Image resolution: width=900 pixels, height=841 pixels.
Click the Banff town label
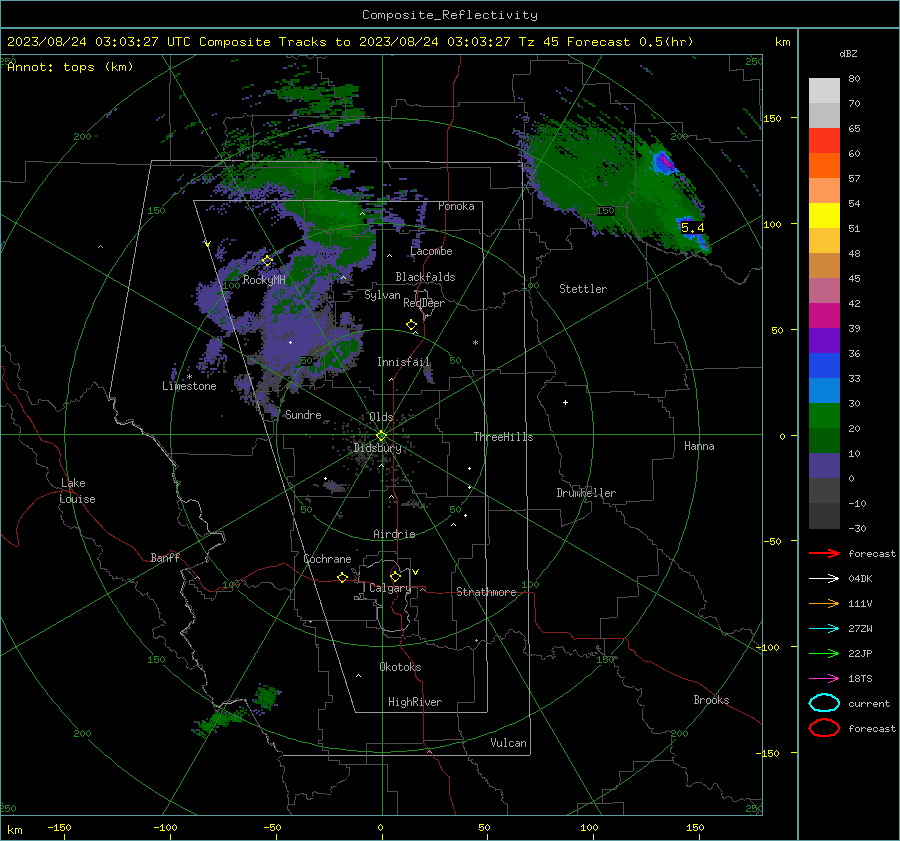click(x=165, y=557)
